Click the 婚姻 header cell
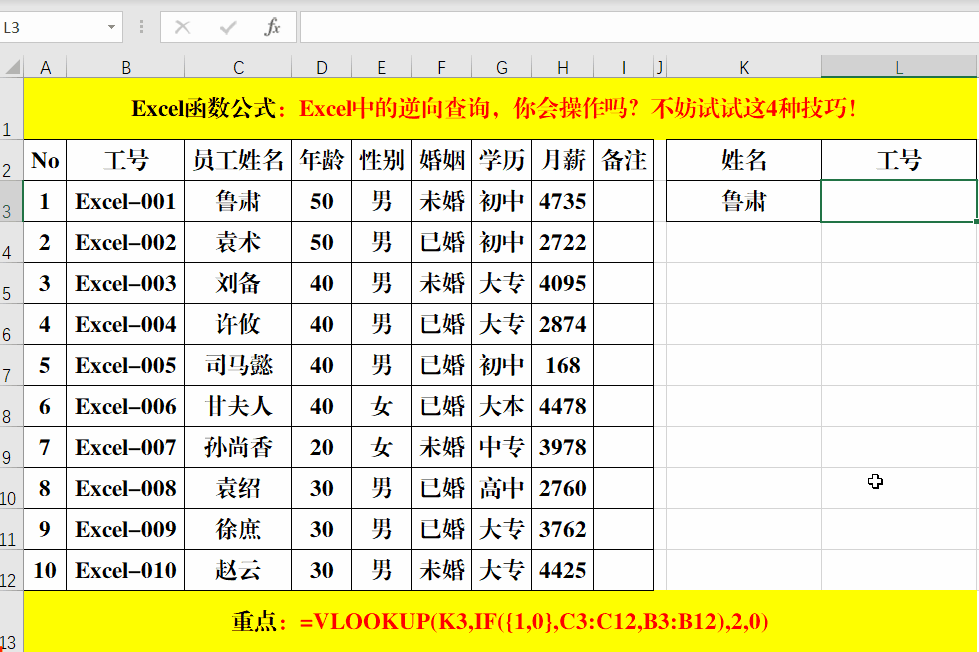 [441, 161]
